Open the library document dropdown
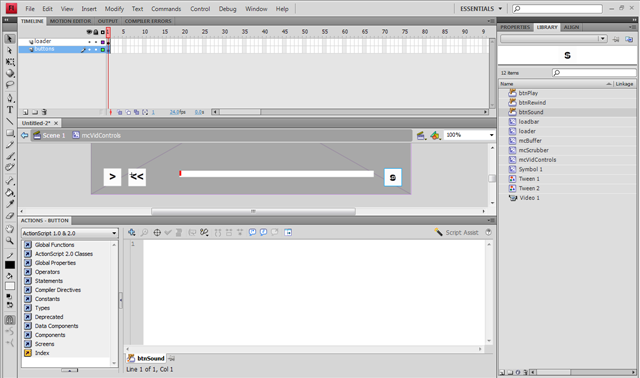 [x=554, y=39]
